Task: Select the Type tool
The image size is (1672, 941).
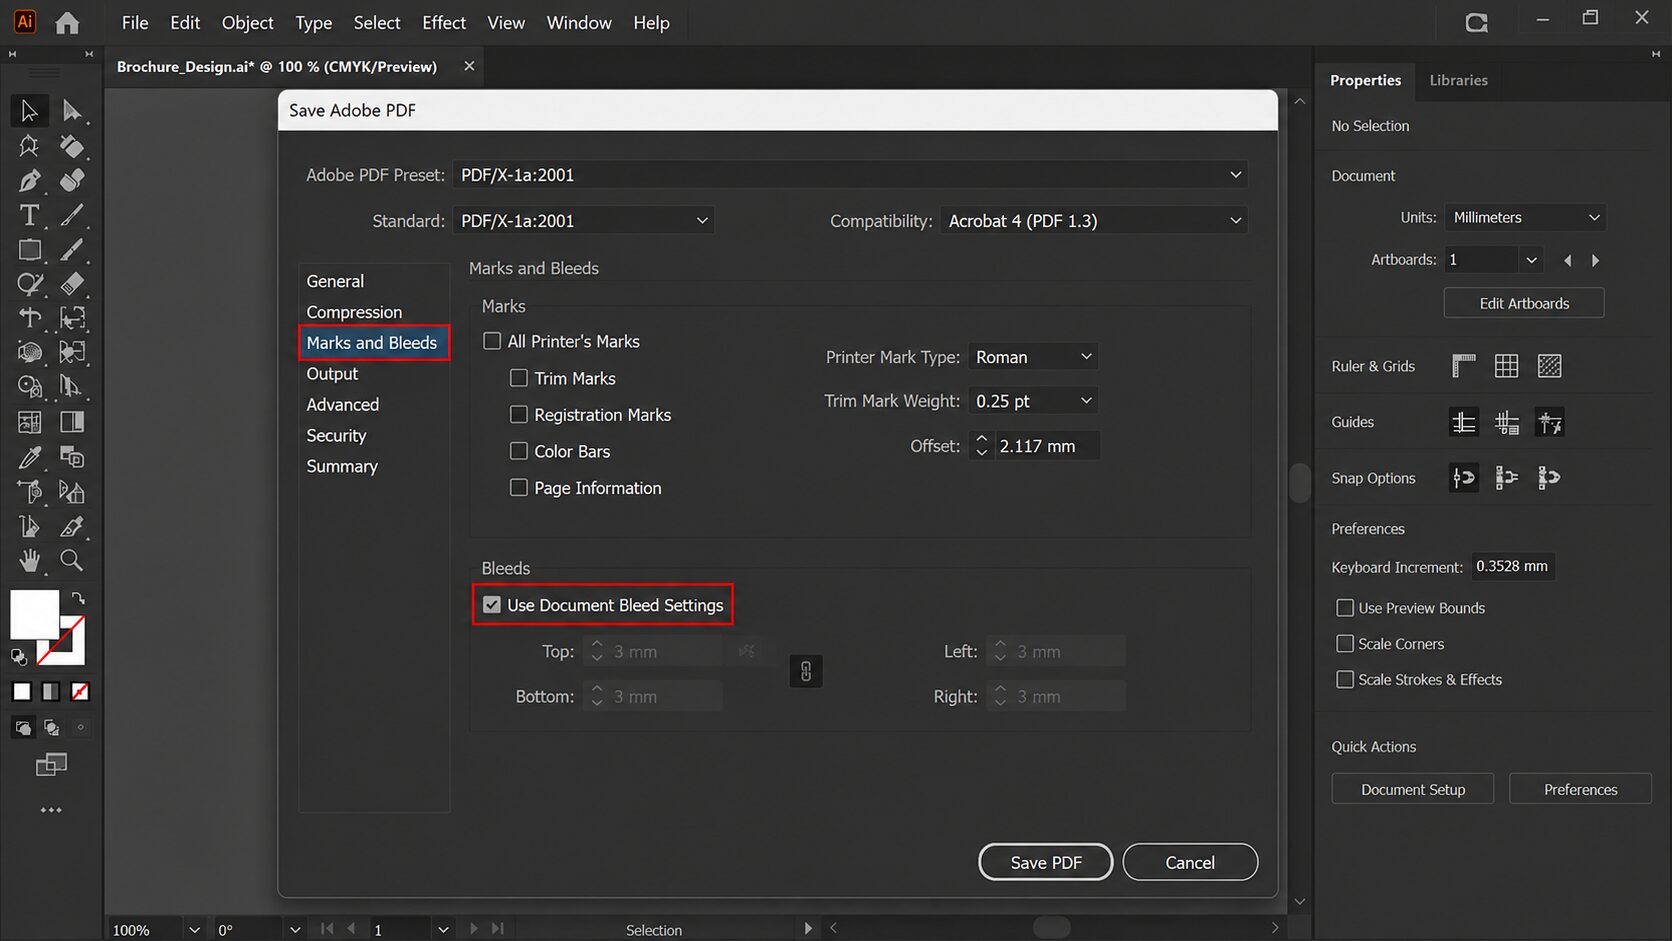Action: (29, 215)
